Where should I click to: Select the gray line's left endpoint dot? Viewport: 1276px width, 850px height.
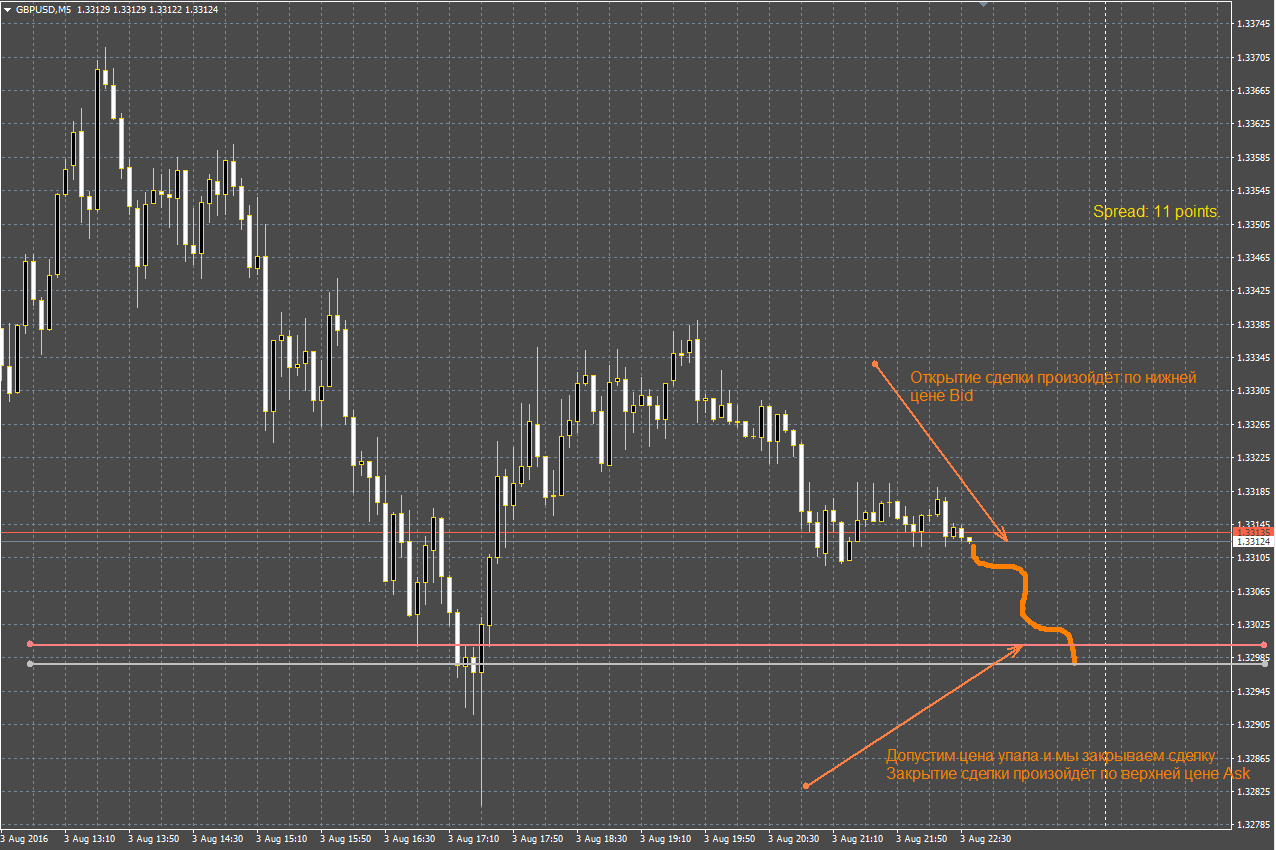coord(31,664)
